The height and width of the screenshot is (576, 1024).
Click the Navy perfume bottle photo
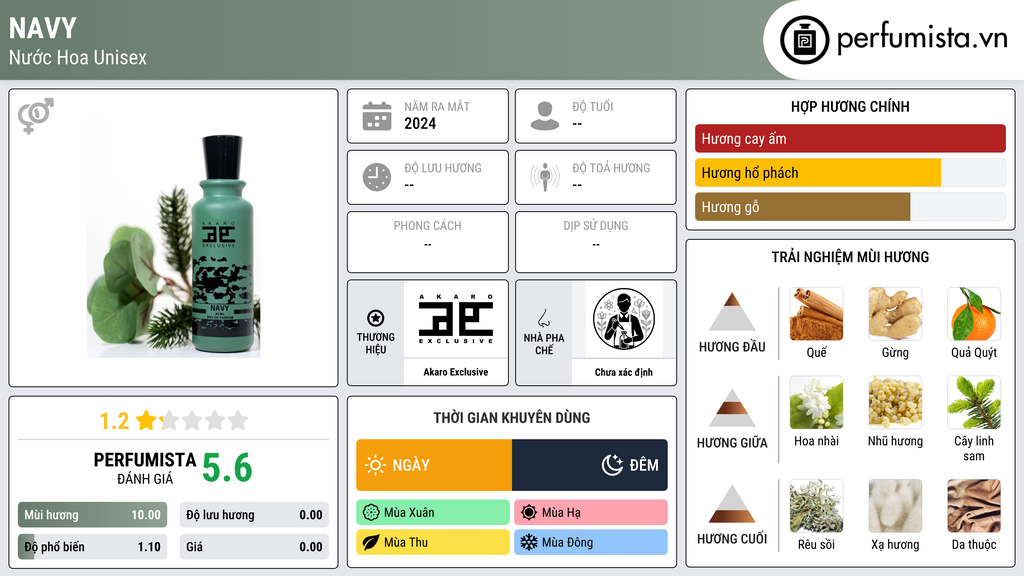174,238
